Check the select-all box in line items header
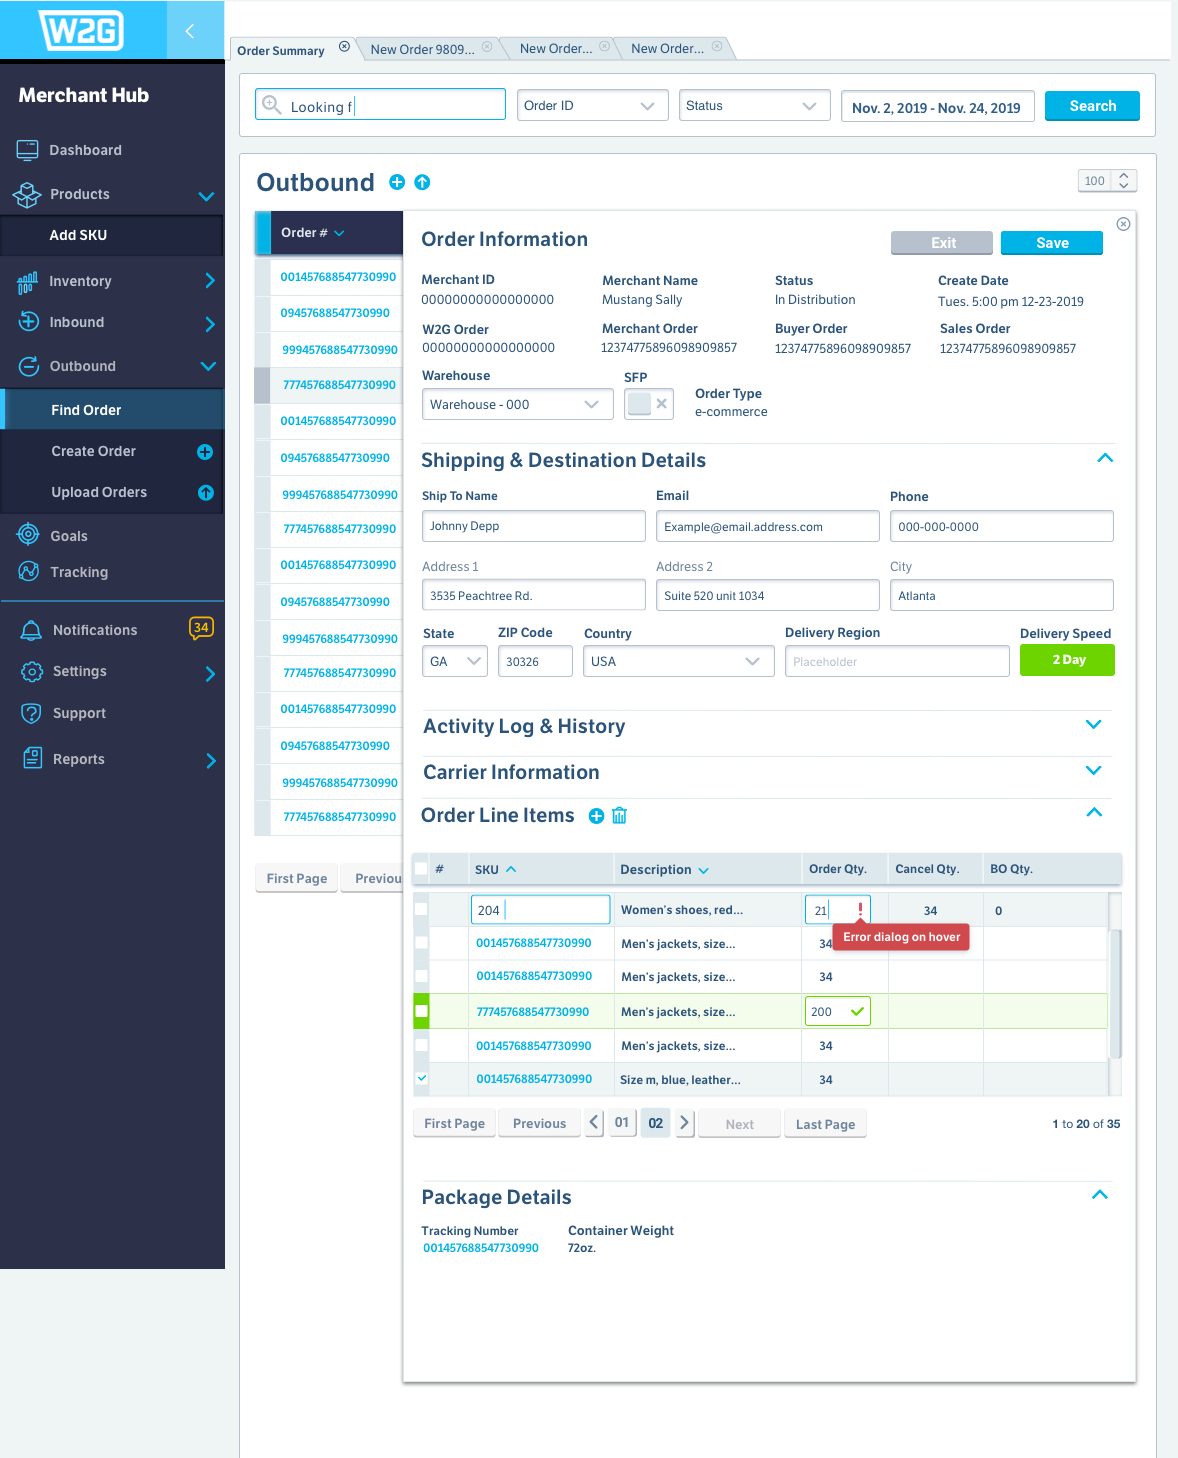This screenshot has width=1178, height=1458. click(x=421, y=869)
